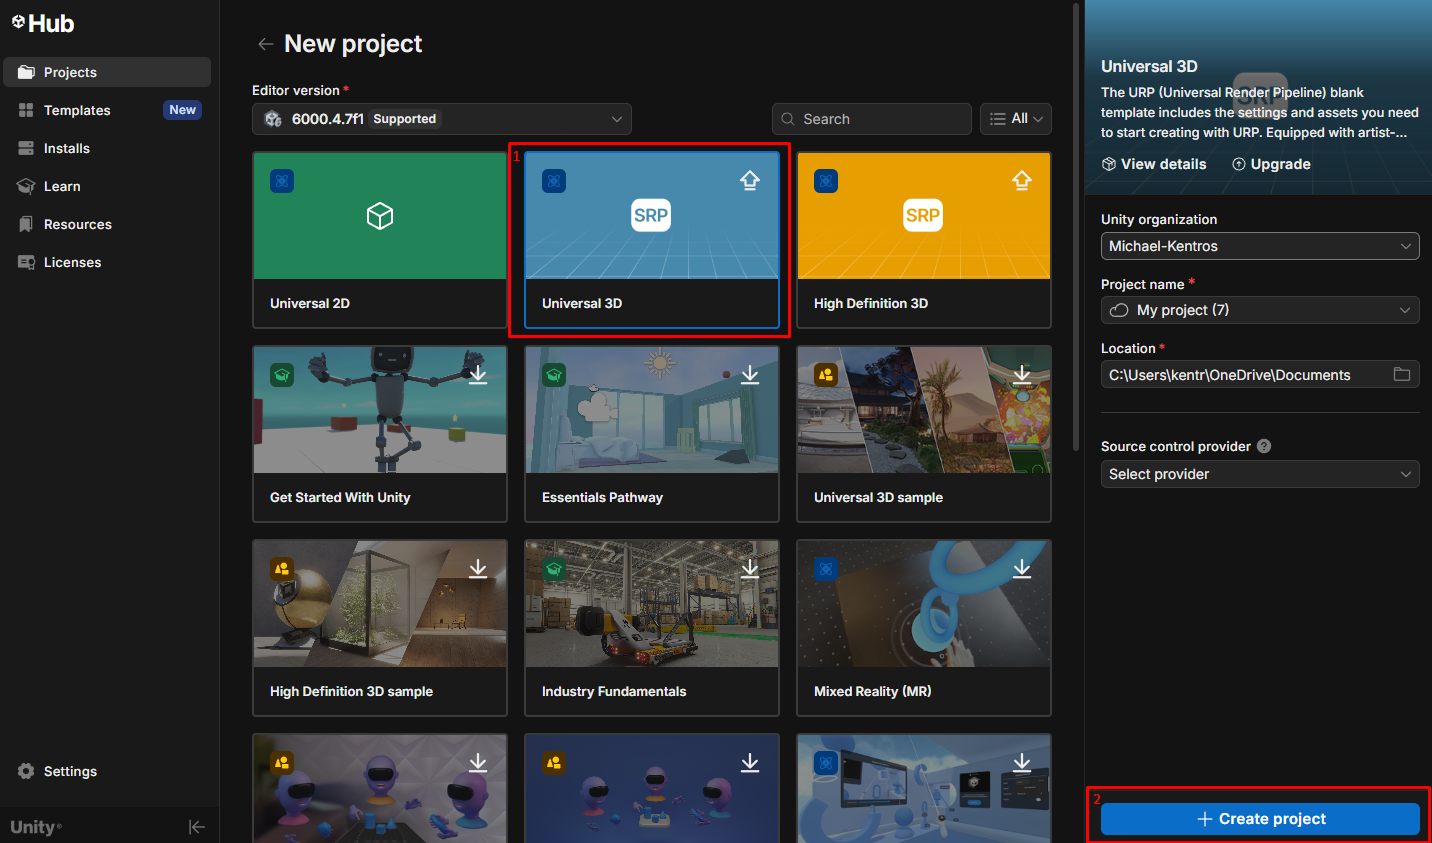The image size is (1432, 843).
Task: Click the New badge beside Templates
Action: click(182, 110)
